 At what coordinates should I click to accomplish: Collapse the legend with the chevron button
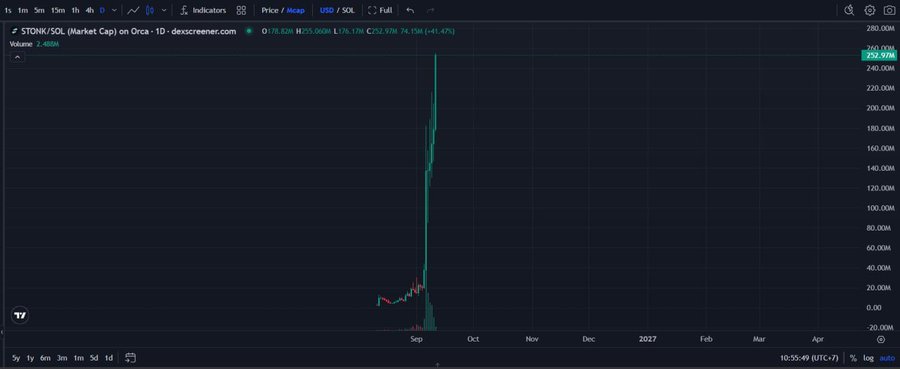point(18,57)
